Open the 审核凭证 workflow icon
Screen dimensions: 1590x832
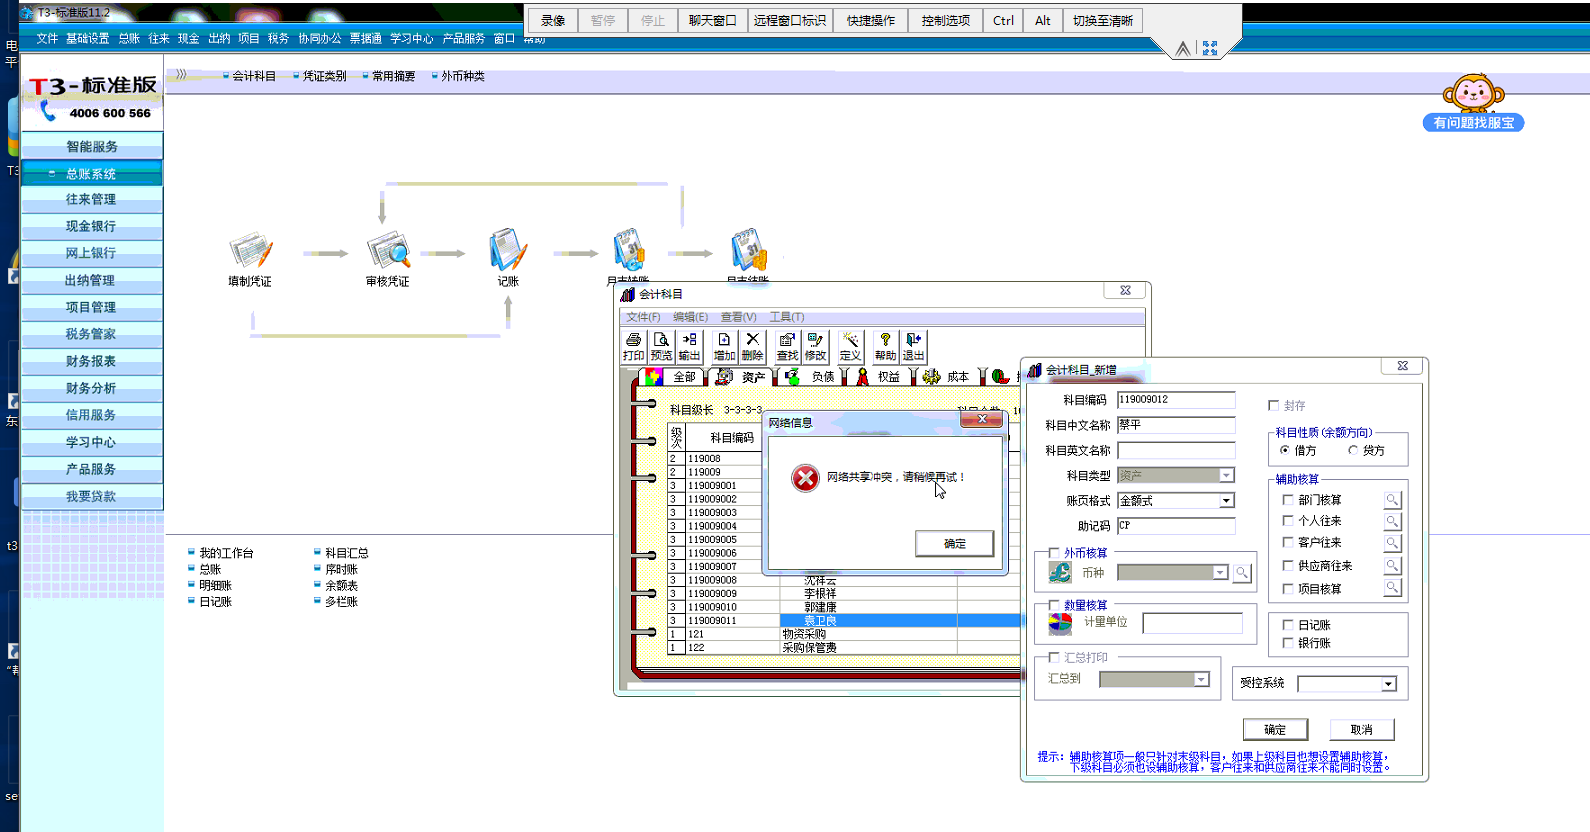pos(388,251)
